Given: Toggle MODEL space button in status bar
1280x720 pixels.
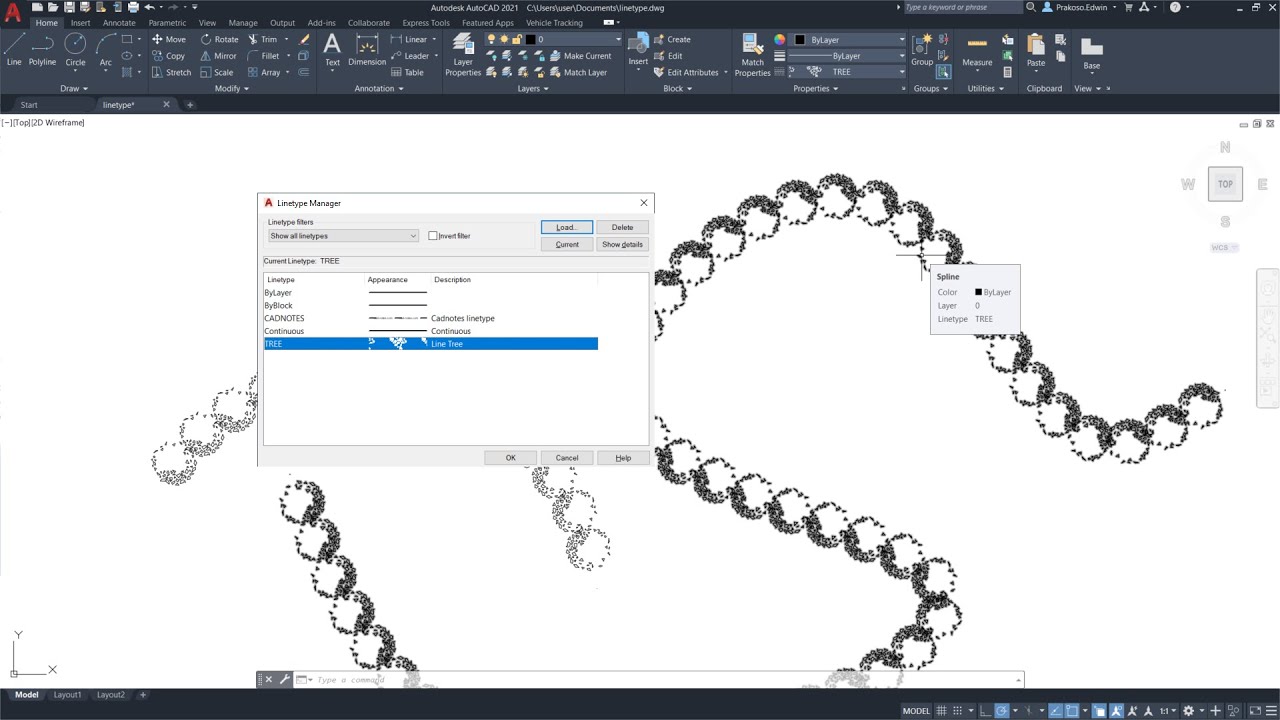Looking at the screenshot, I should (916, 711).
